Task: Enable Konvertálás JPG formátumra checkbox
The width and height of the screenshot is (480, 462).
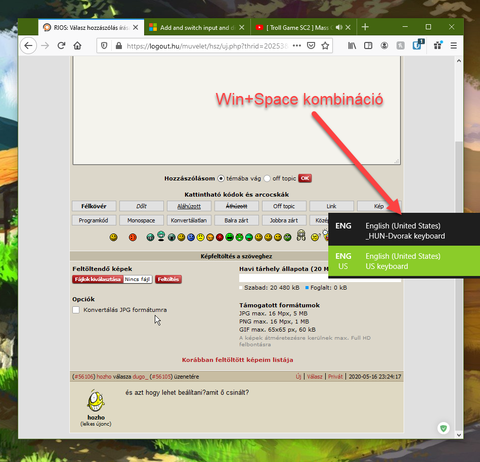Action: (76, 310)
